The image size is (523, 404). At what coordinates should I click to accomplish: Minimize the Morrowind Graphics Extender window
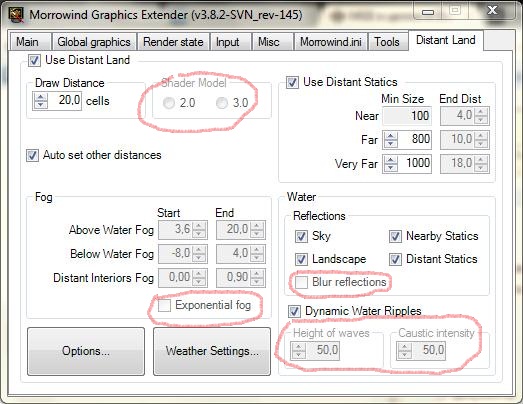coord(428,12)
